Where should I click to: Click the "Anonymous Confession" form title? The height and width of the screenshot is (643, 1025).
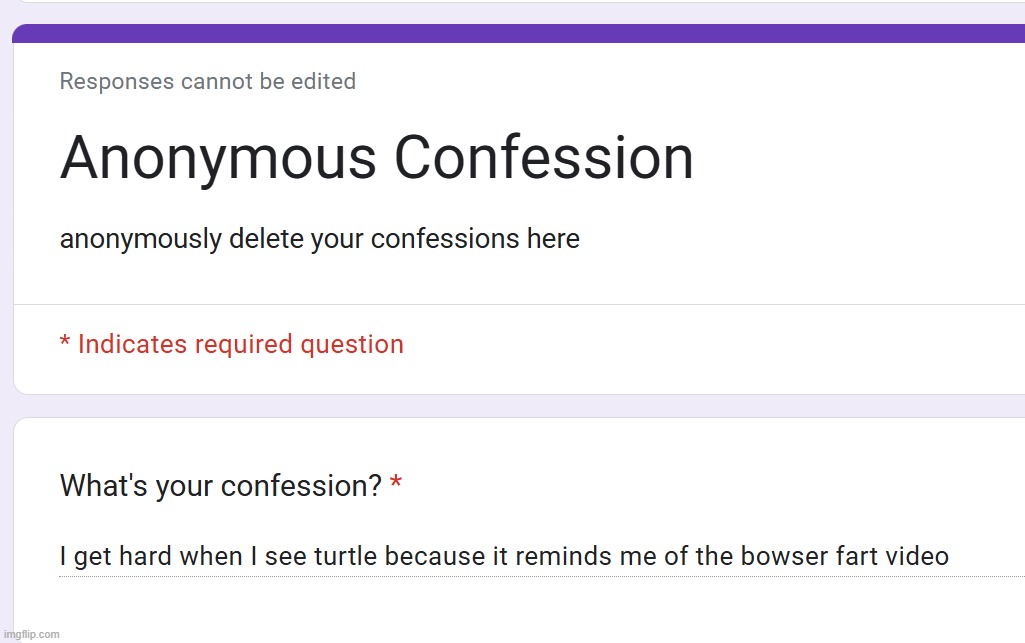376,158
